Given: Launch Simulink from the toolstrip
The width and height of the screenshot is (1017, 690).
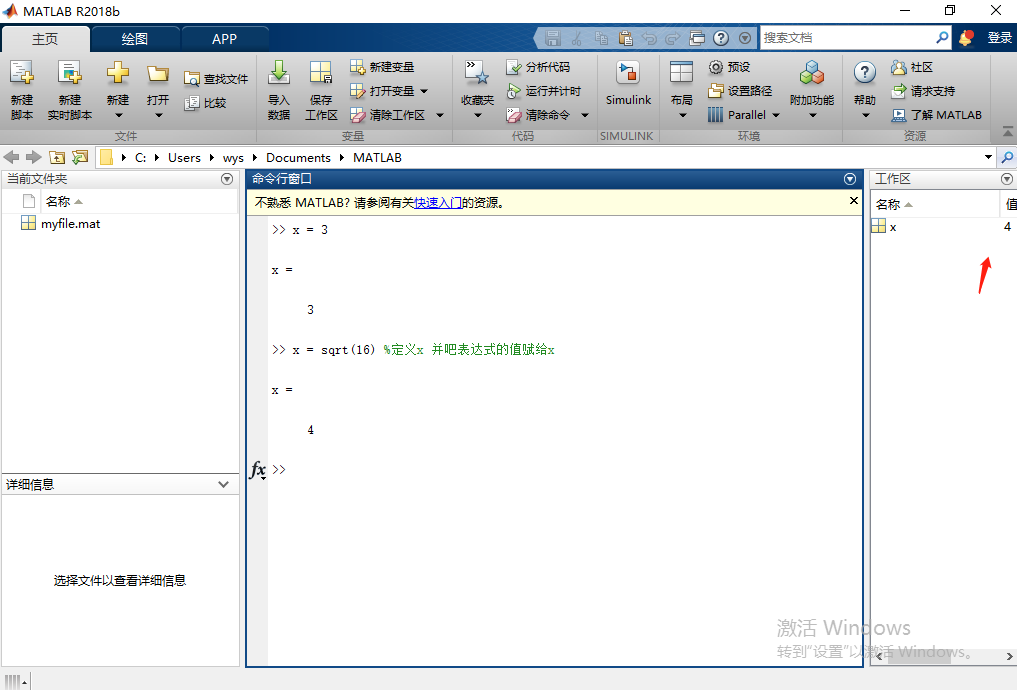Looking at the screenshot, I should click(628, 83).
